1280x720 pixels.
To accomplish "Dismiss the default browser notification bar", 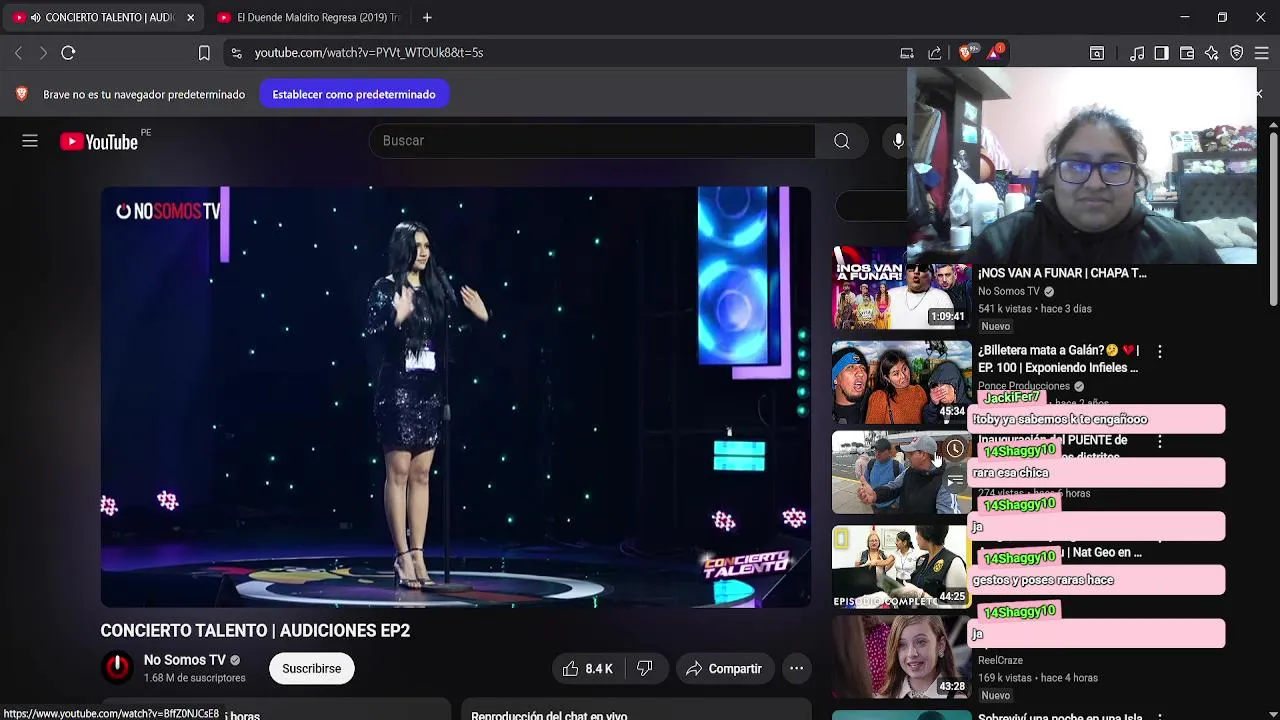I will (1258, 94).
